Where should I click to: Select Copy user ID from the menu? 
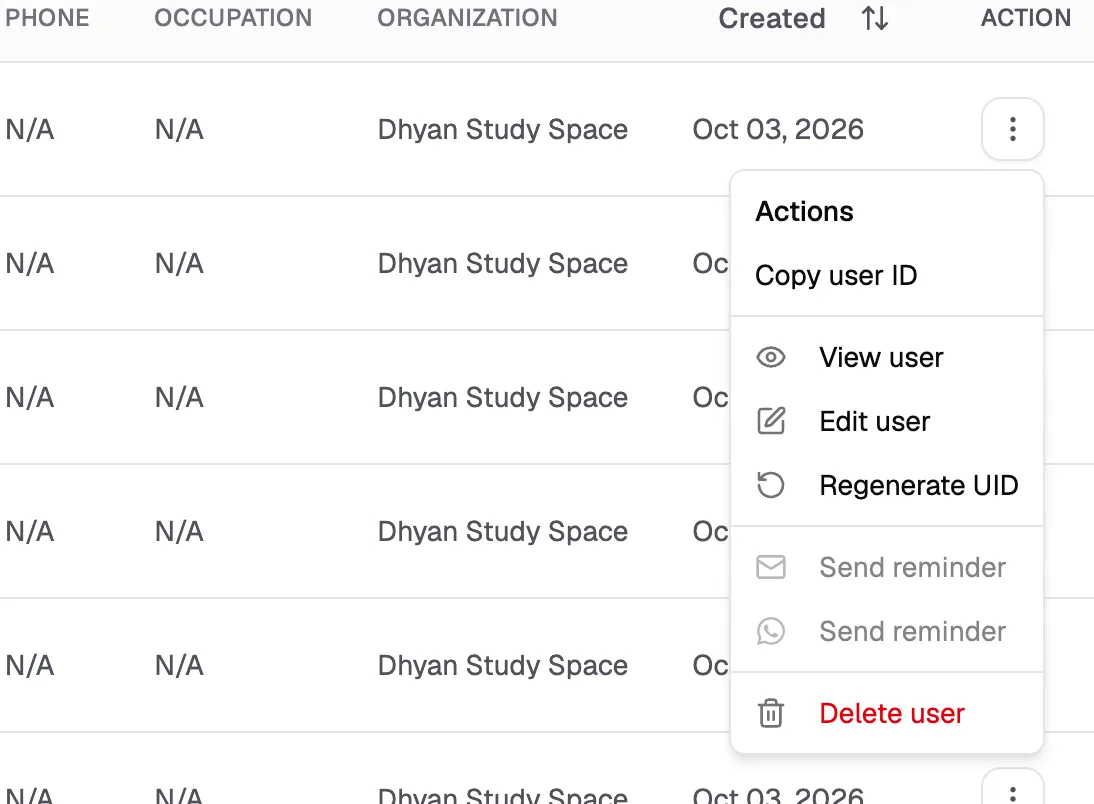point(887,276)
